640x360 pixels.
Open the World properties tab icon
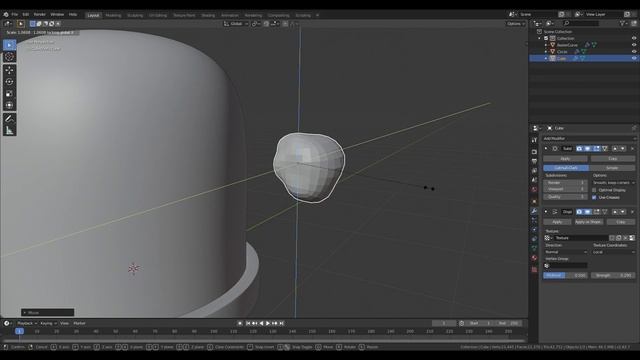click(x=534, y=190)
